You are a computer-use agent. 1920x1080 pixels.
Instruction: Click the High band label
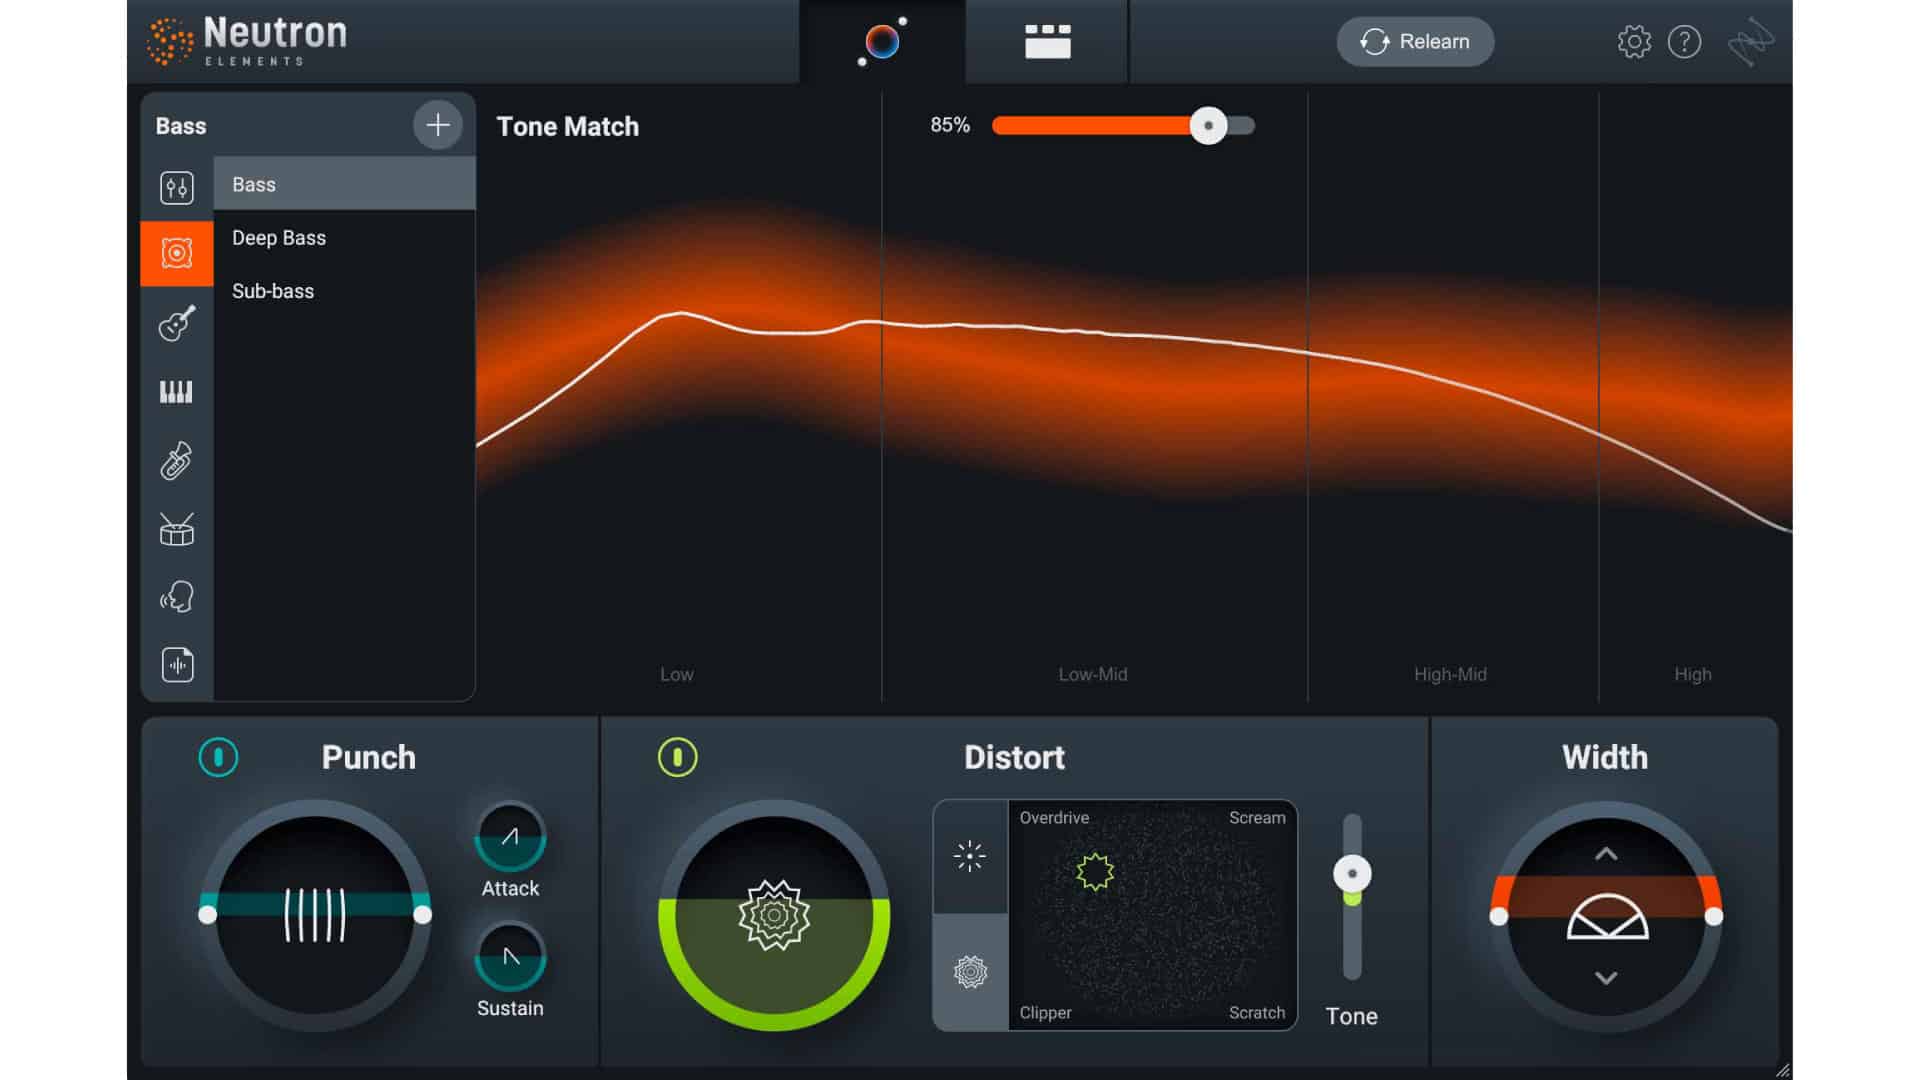[x=1693, y=675]
